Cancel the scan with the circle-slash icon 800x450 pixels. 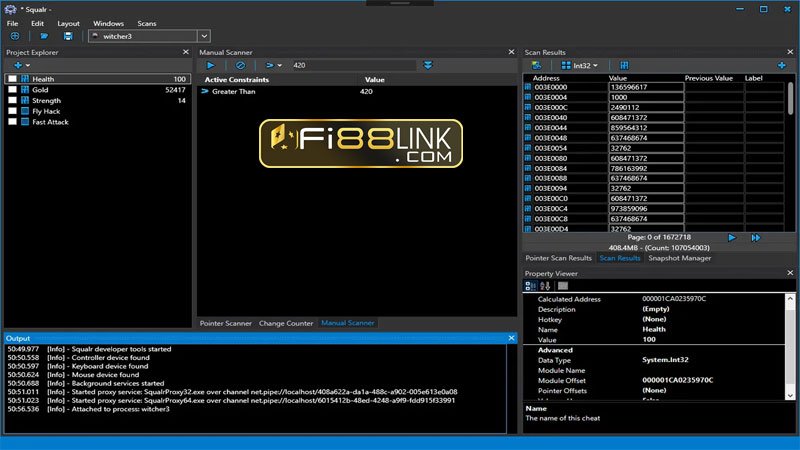pos(240,65)
